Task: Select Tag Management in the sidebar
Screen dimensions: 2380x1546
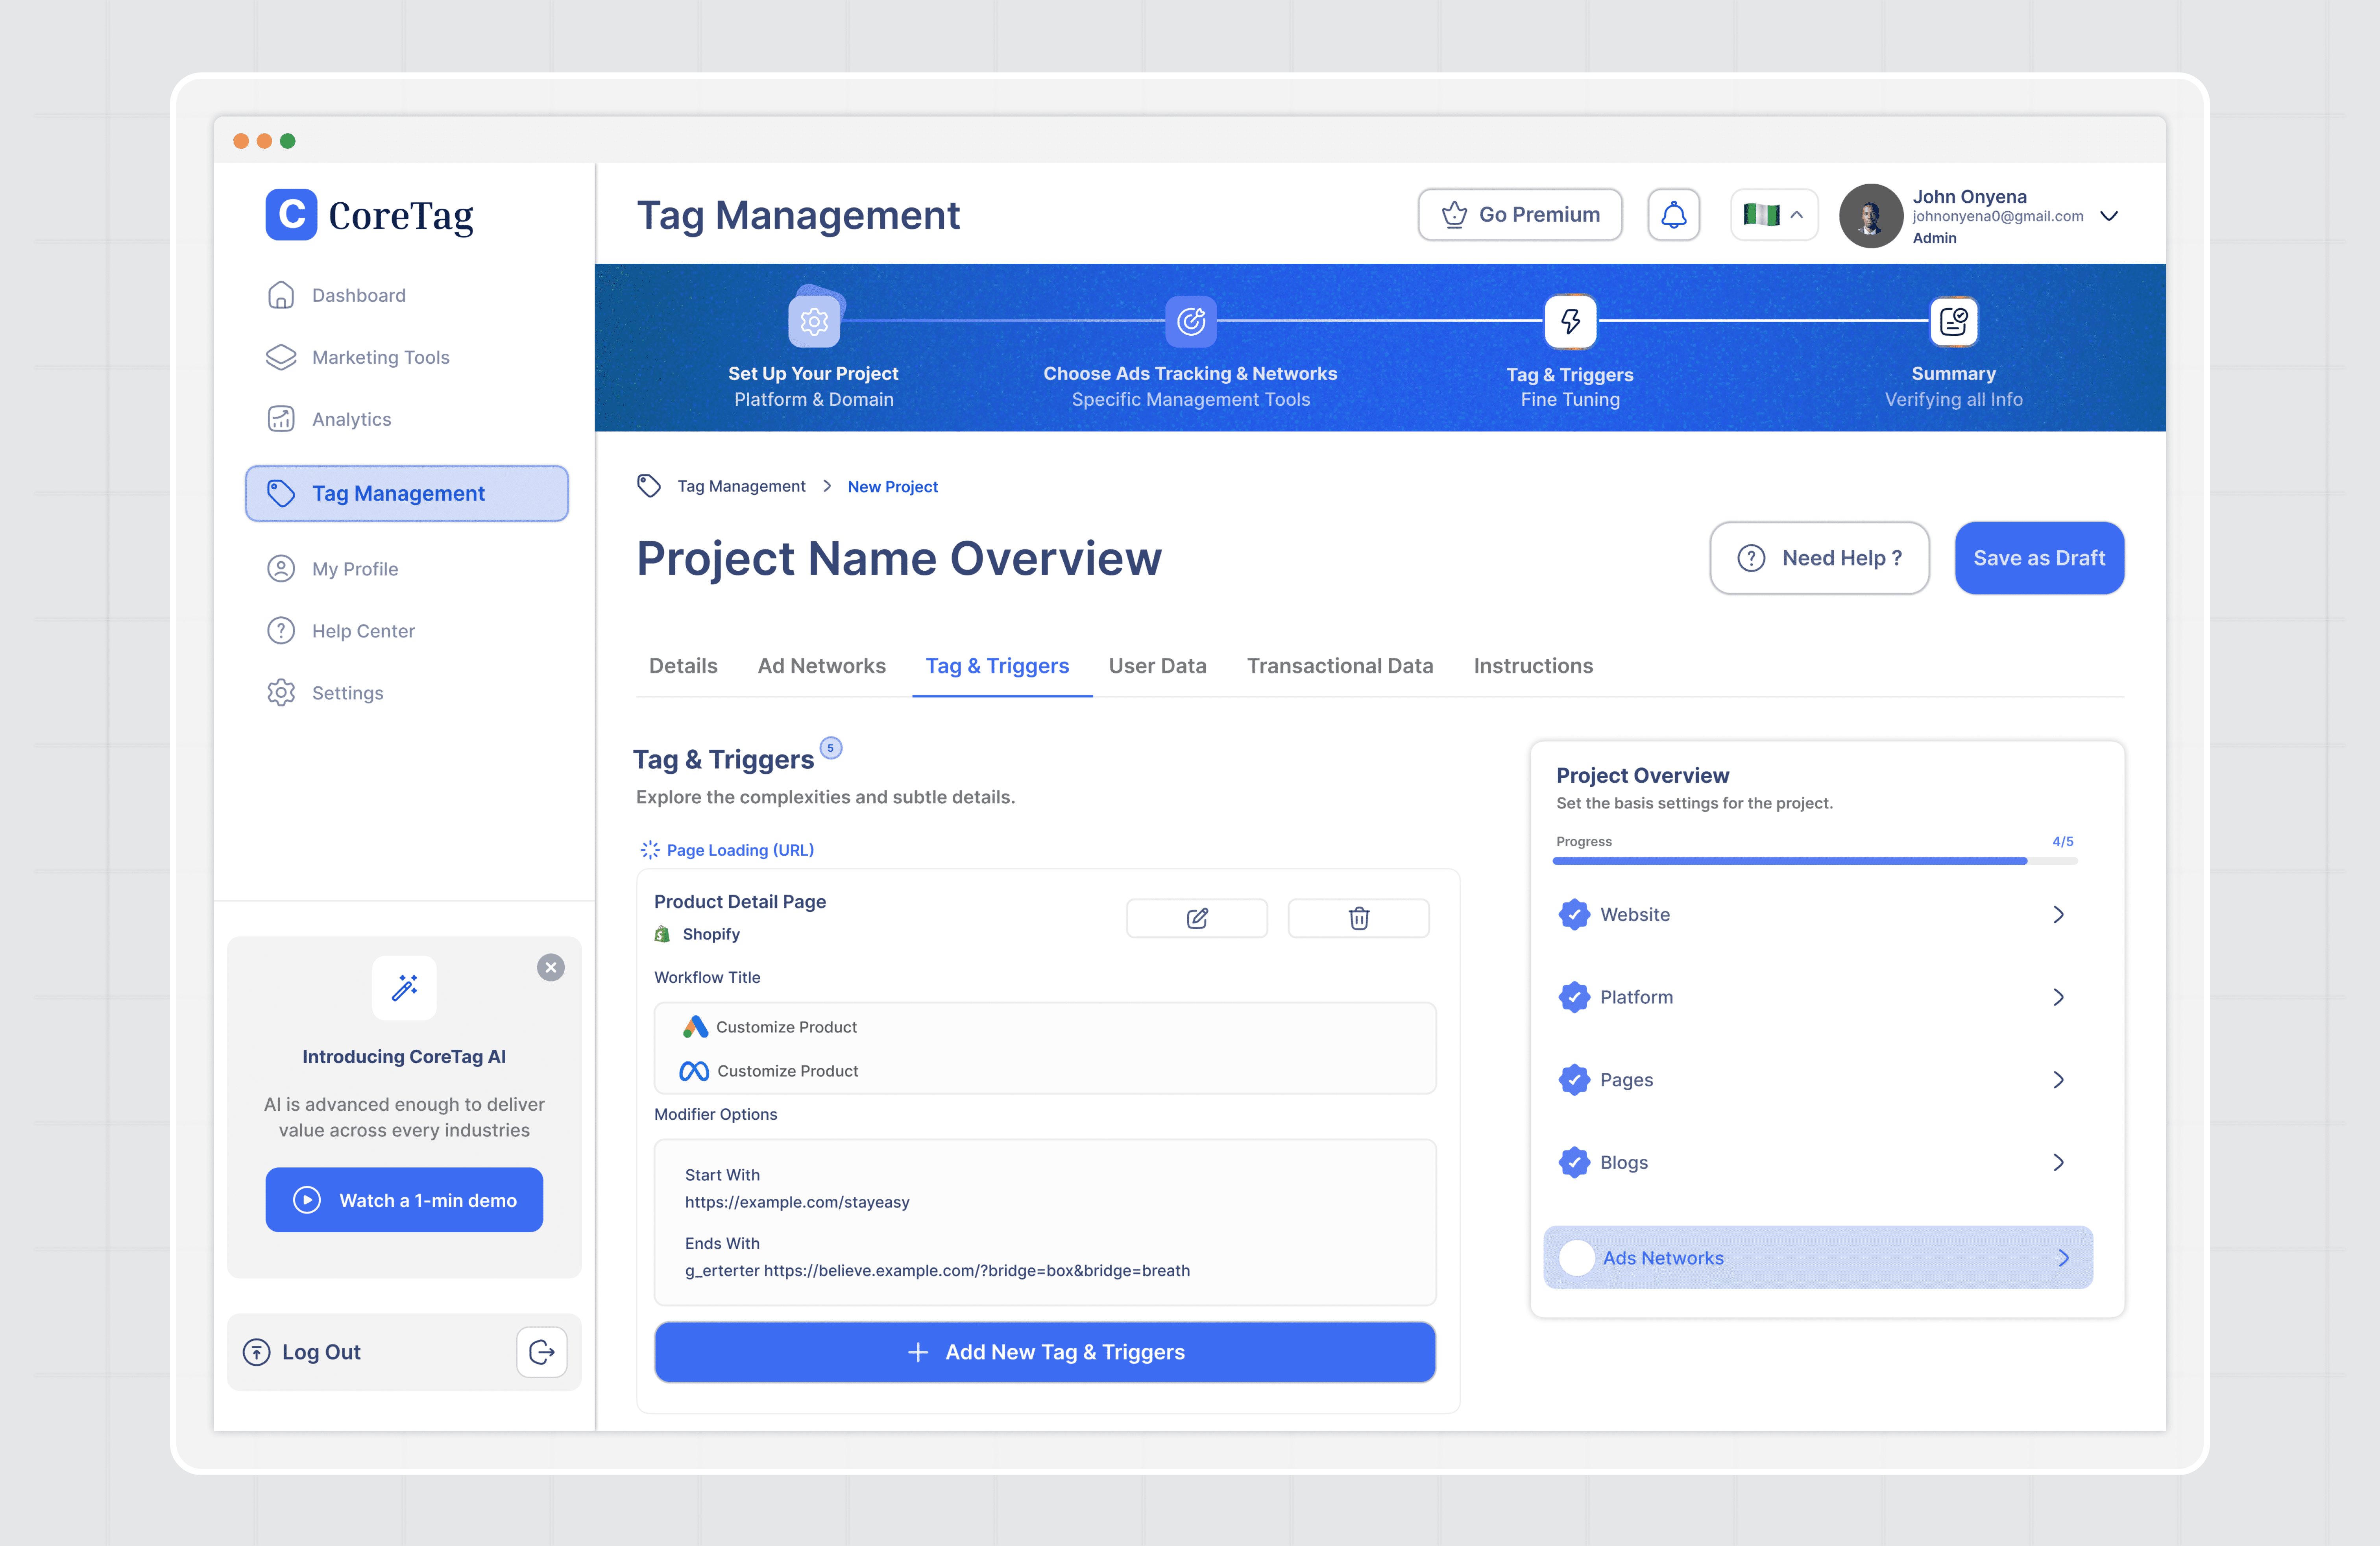Action: (x=407, y=493)
